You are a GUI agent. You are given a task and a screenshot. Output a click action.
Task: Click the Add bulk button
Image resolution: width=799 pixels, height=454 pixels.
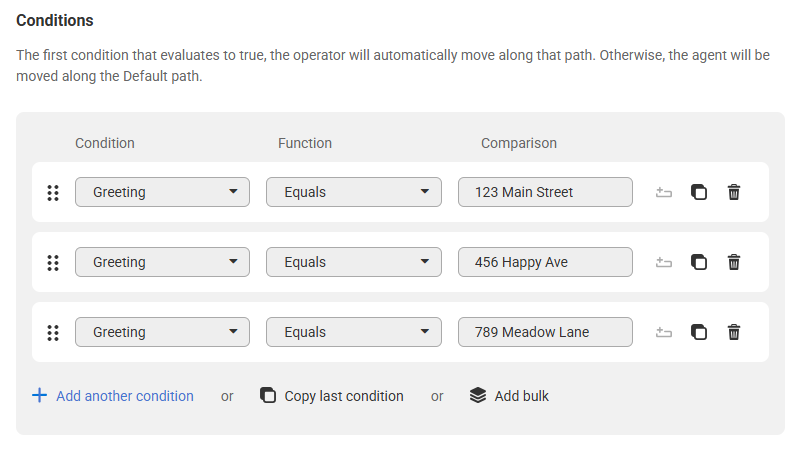coord(509,395)
